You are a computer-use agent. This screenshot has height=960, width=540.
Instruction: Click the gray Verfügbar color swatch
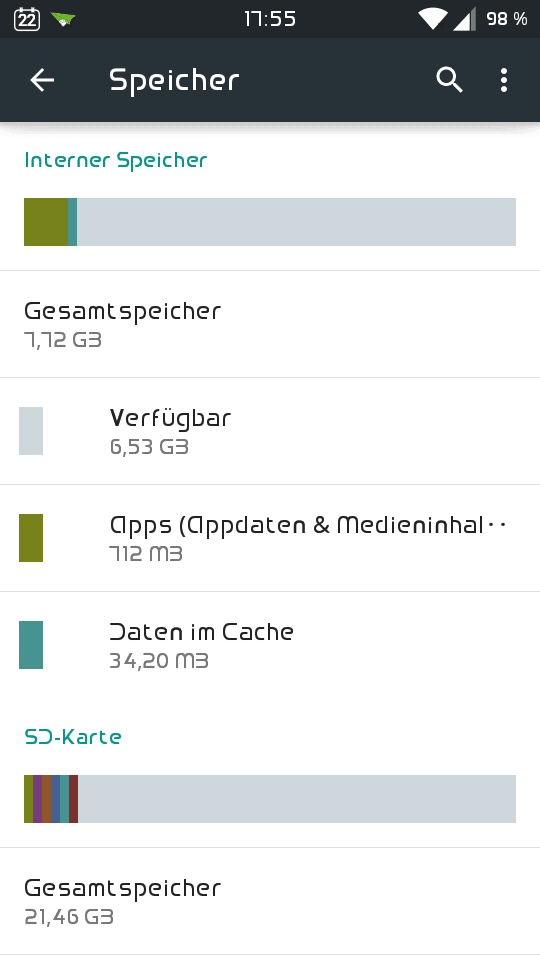[x=31, y=431]
